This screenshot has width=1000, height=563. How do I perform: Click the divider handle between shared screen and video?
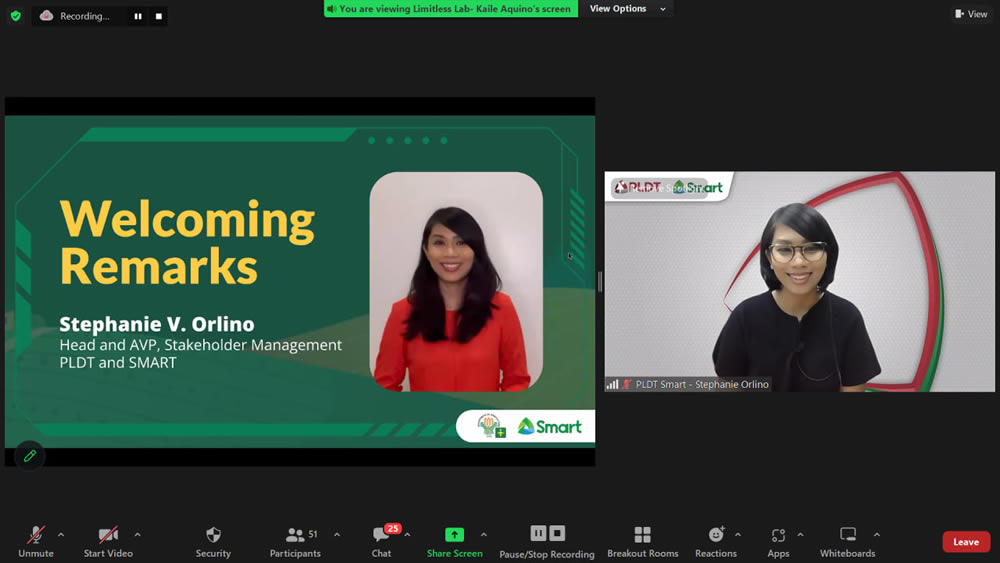[599, 281]
